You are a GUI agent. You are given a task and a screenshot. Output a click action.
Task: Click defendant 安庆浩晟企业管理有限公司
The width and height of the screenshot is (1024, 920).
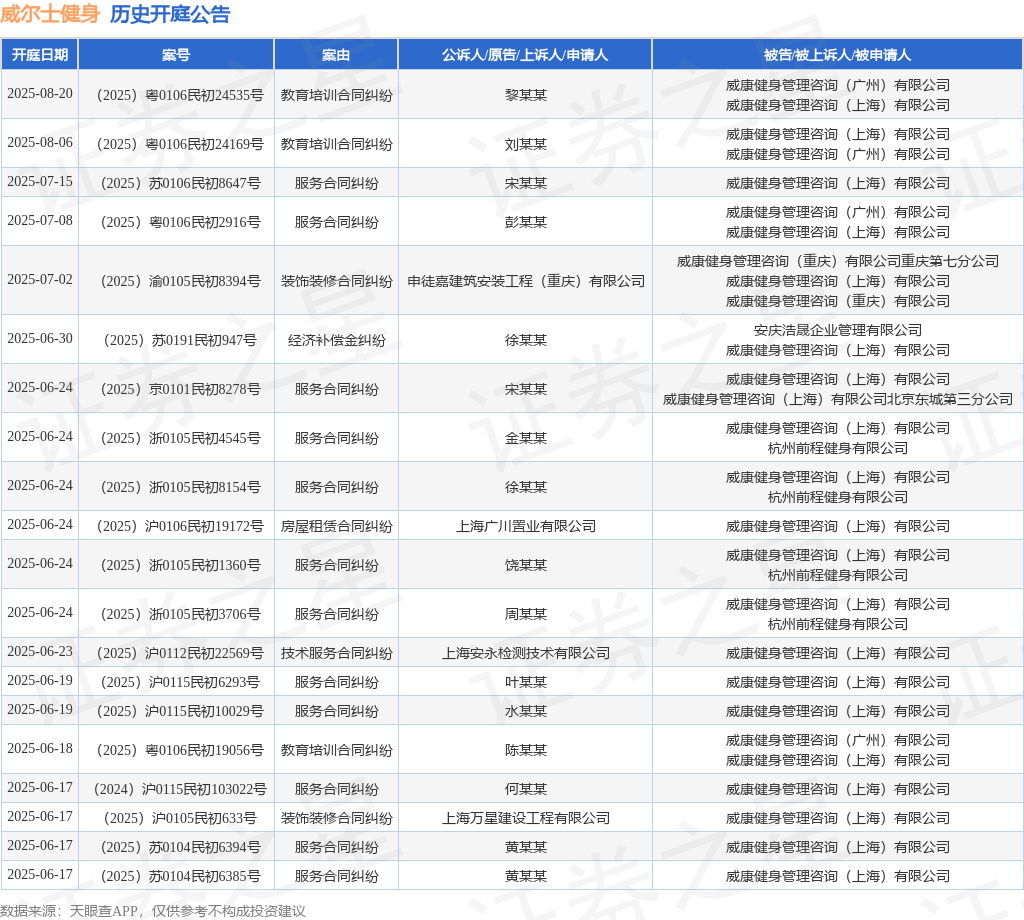click(837, 330)
